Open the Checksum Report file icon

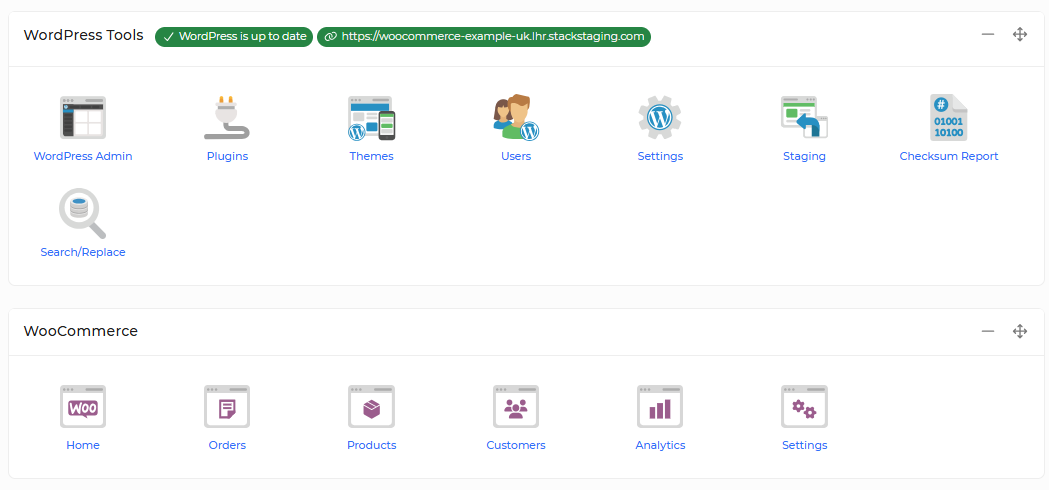949,117
